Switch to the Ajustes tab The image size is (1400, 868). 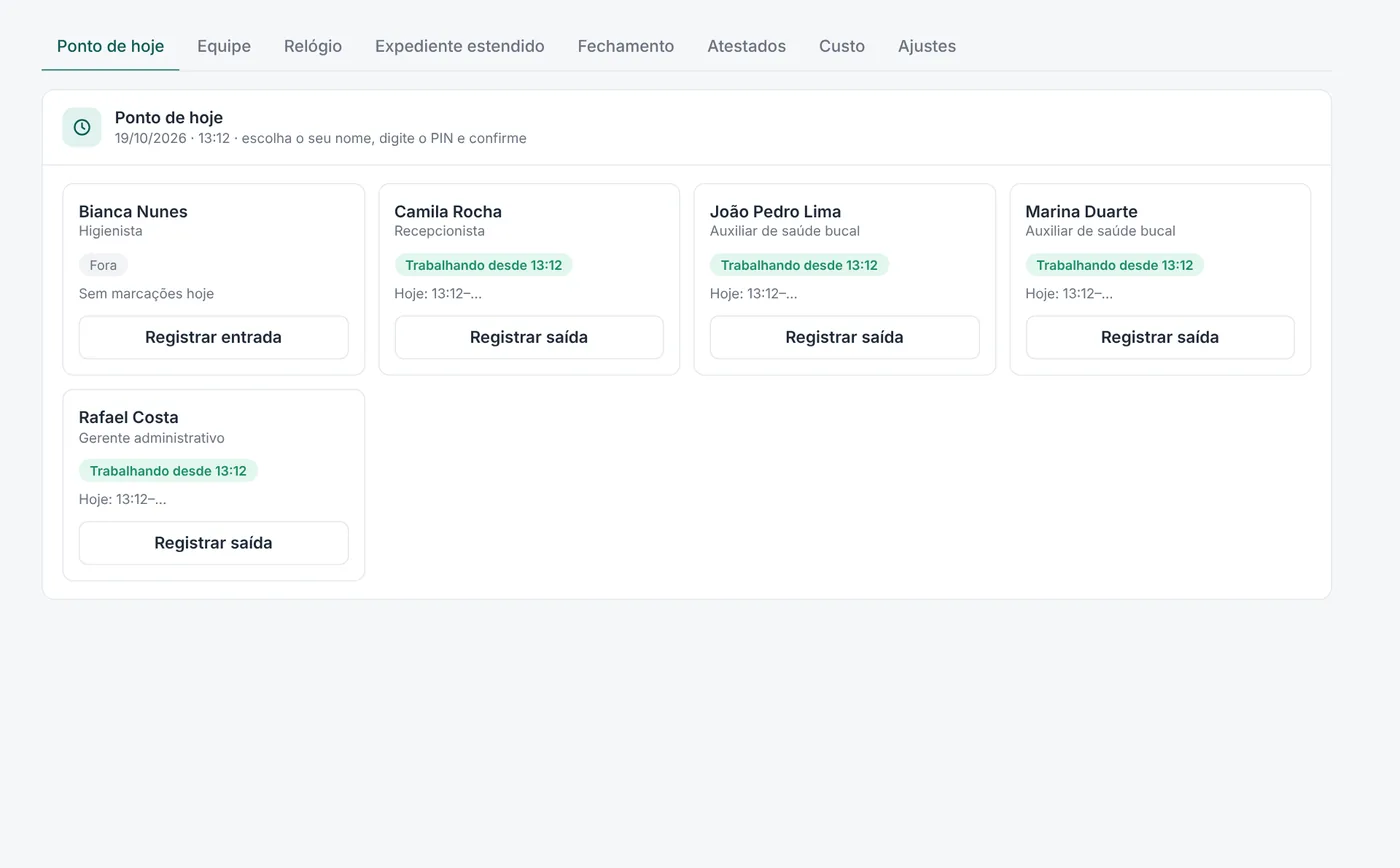927,46
